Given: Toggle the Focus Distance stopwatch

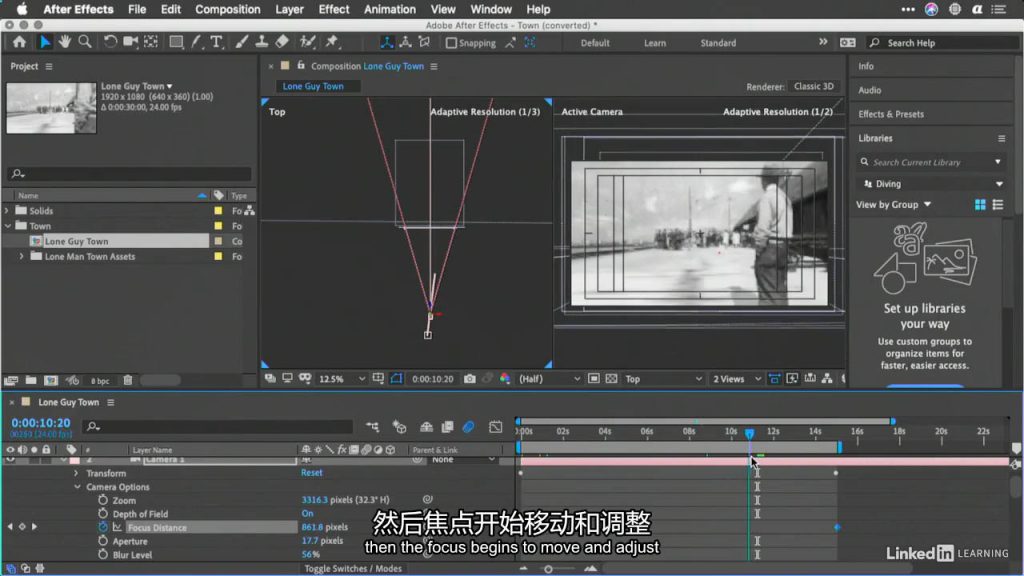Looking at the screenshot, I should click(x=103, y=527).
